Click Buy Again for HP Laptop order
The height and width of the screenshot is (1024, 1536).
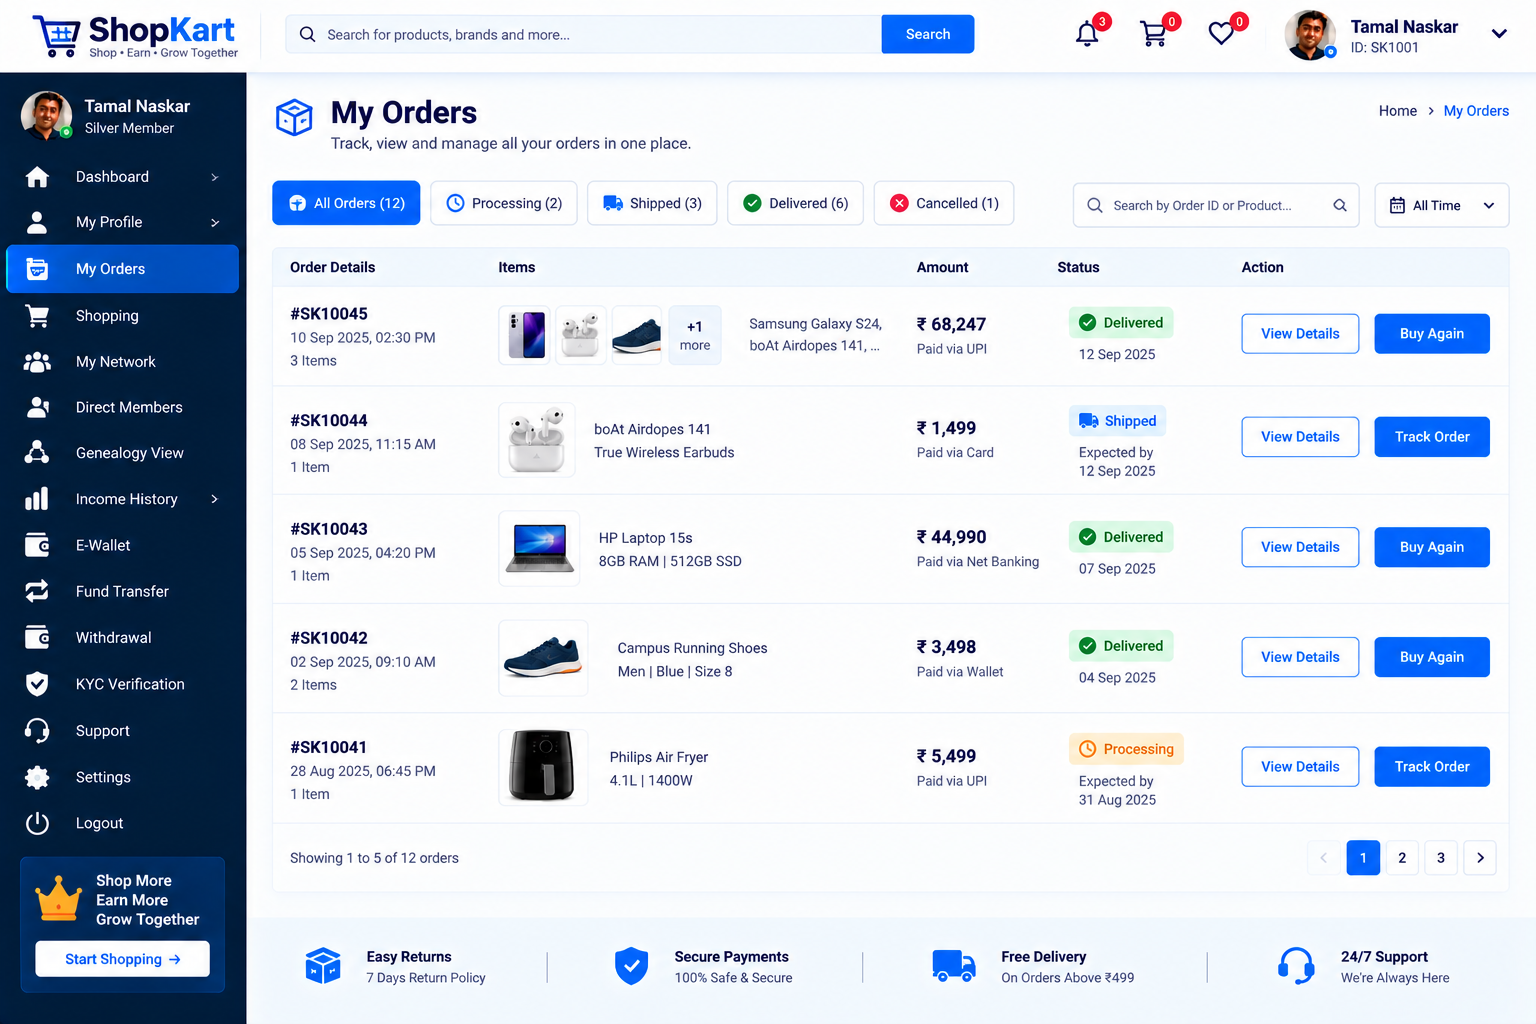[1432, 547]
